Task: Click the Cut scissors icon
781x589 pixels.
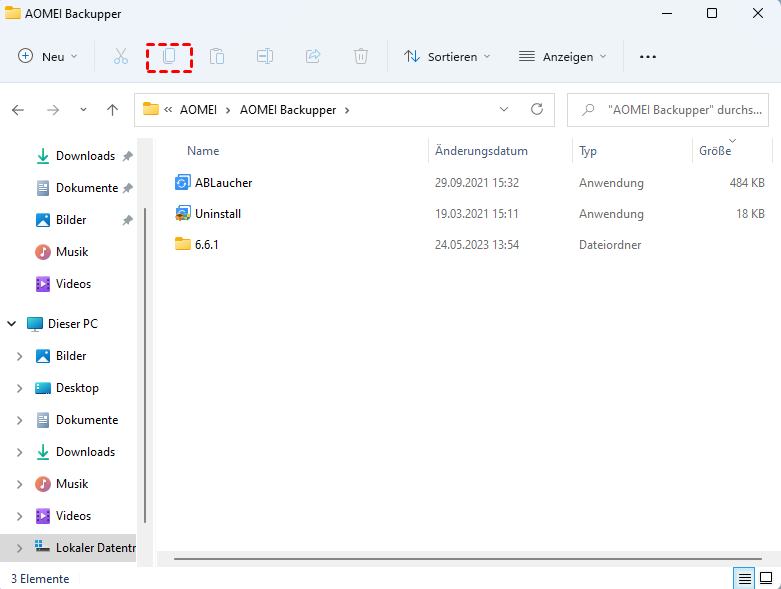Action: click(121, 56)
